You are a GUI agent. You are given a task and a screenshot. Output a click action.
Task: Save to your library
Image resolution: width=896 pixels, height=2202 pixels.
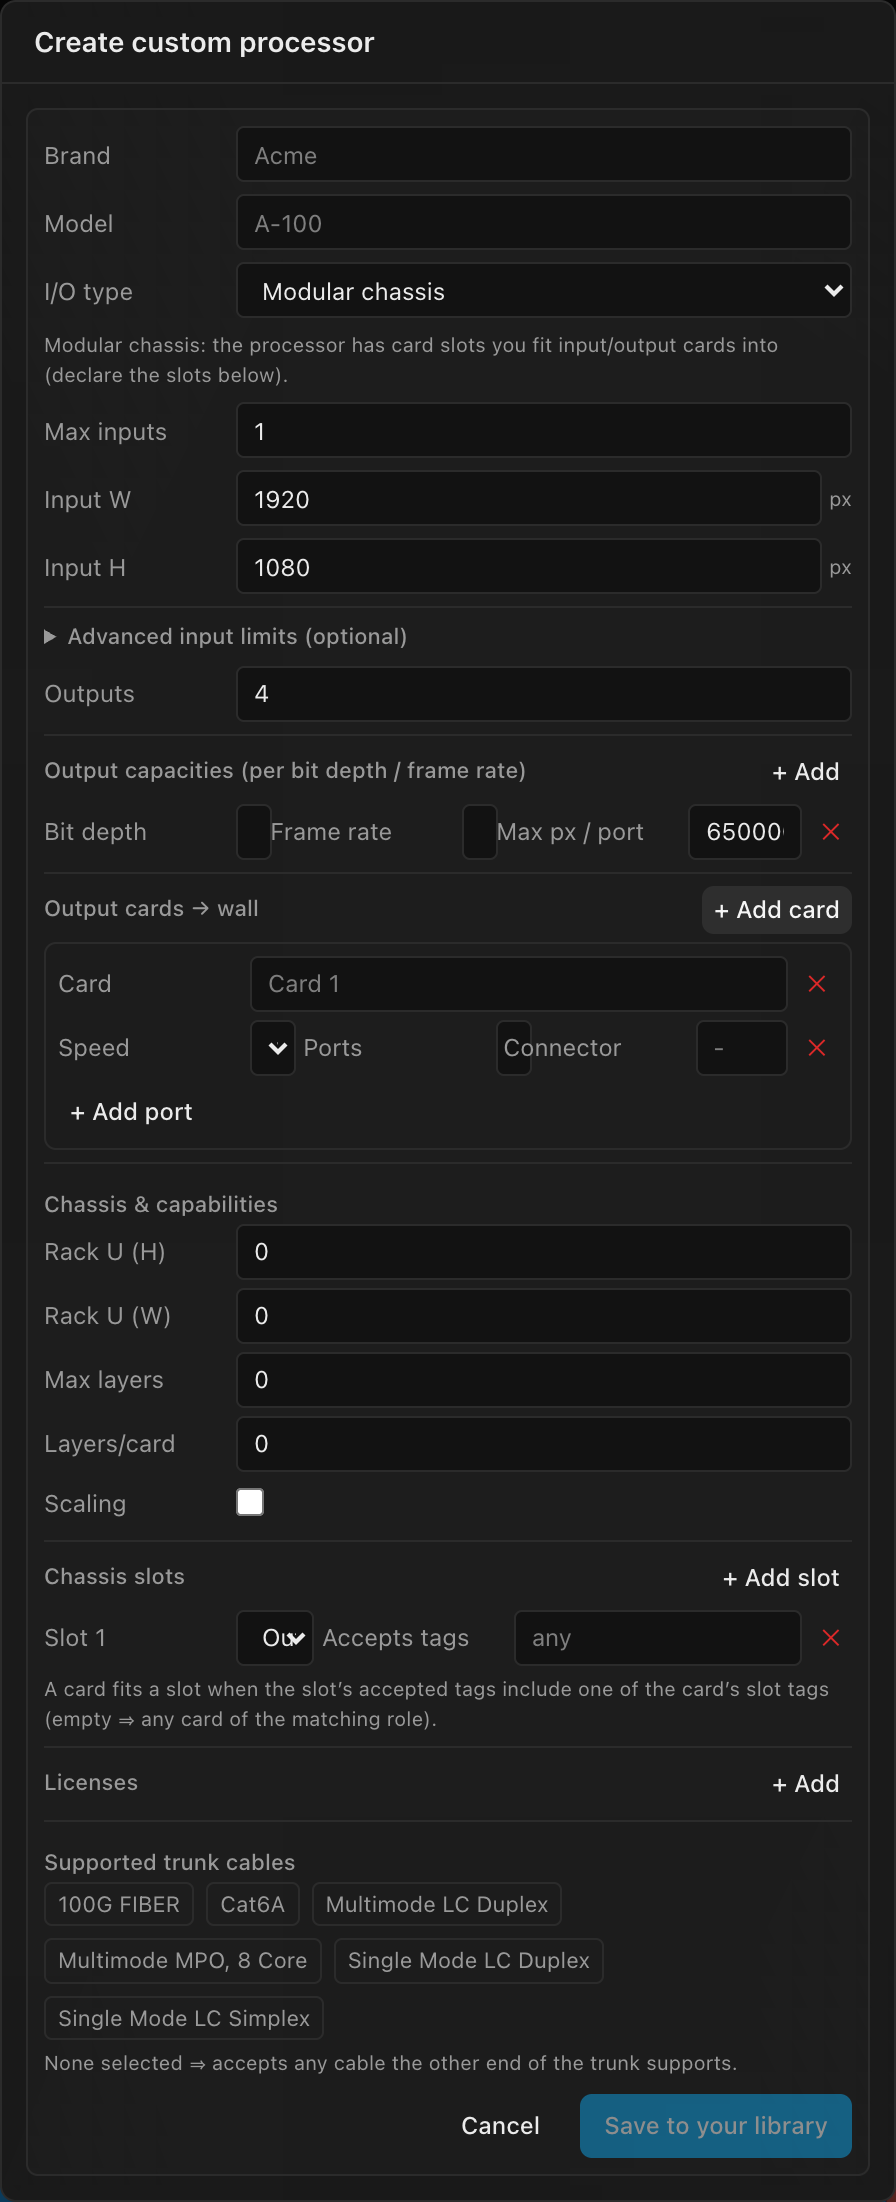pos(716,2126)
